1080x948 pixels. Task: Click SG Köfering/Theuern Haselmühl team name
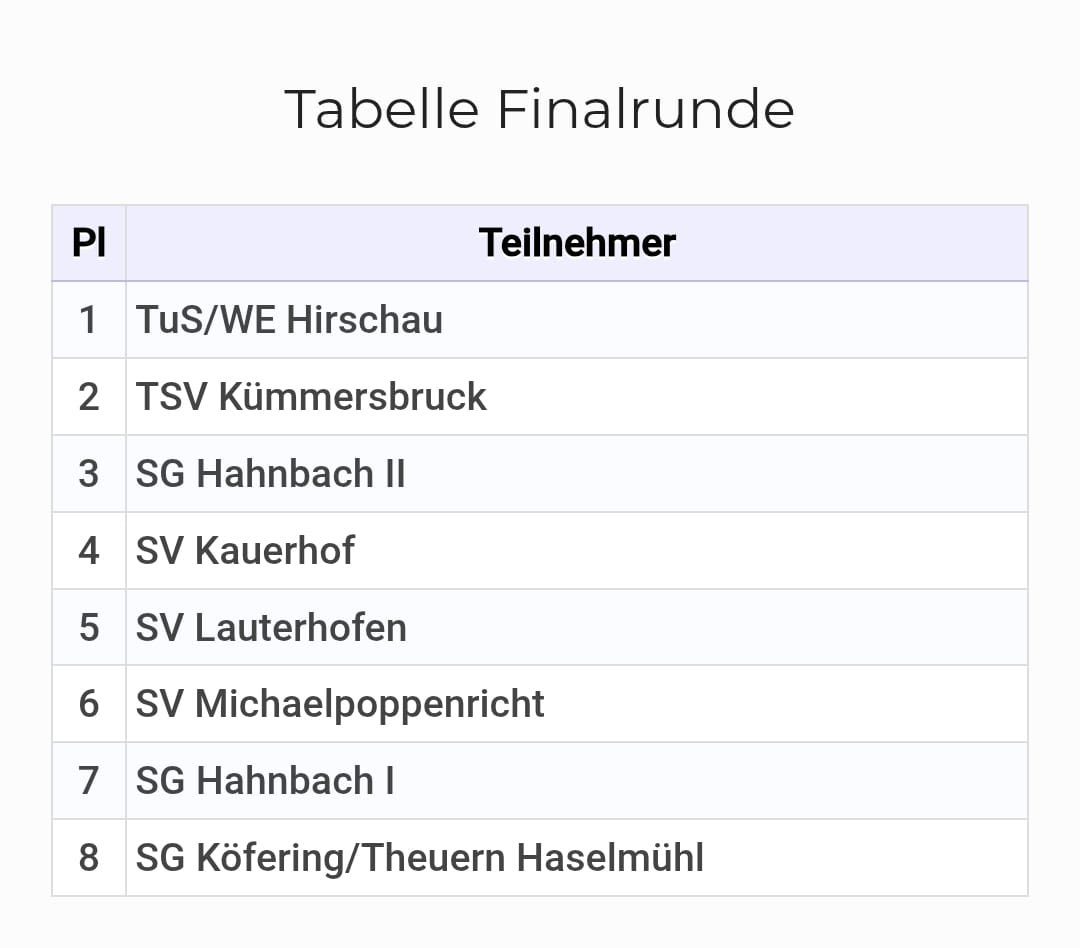[420, 858]
